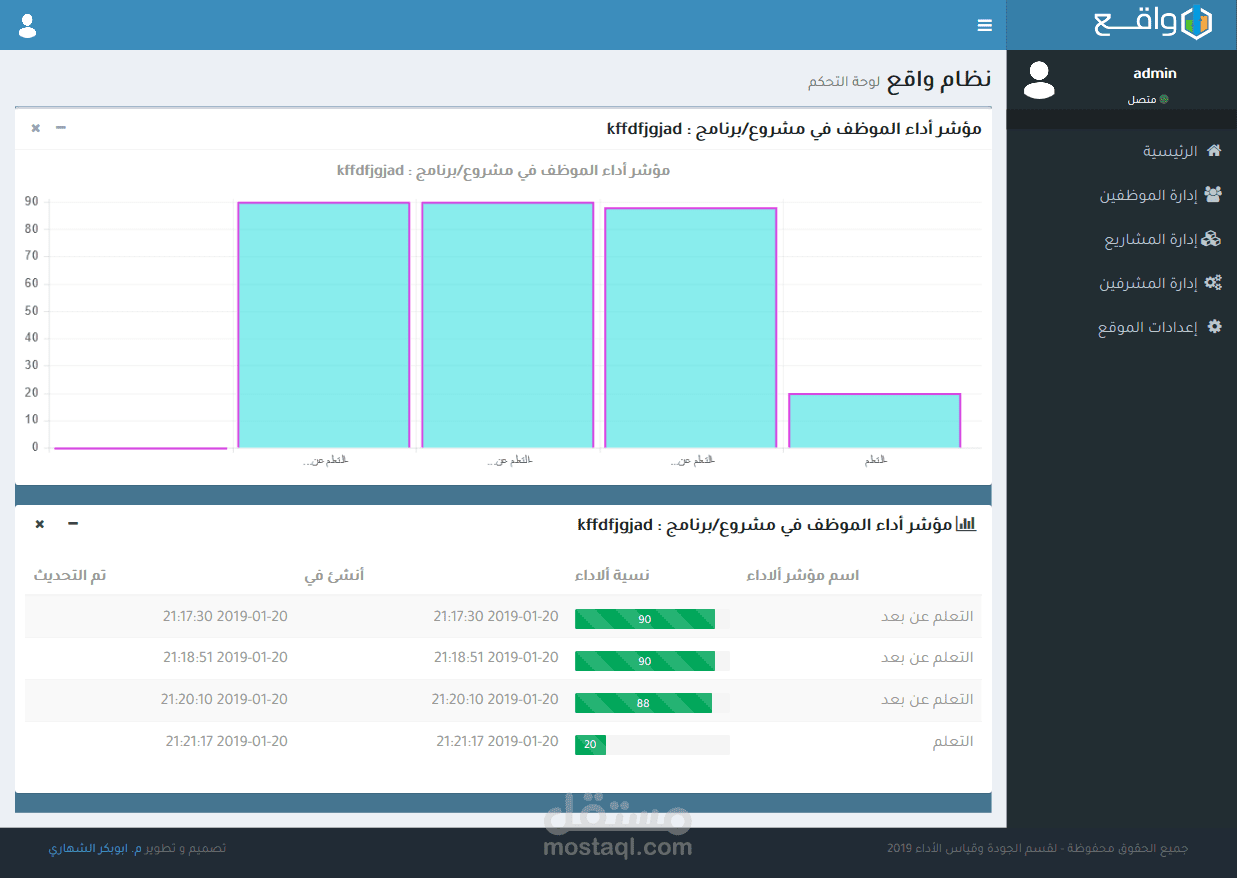Click the y-axis label 90 on chart
1237x878 pixels.
point(32,201)
